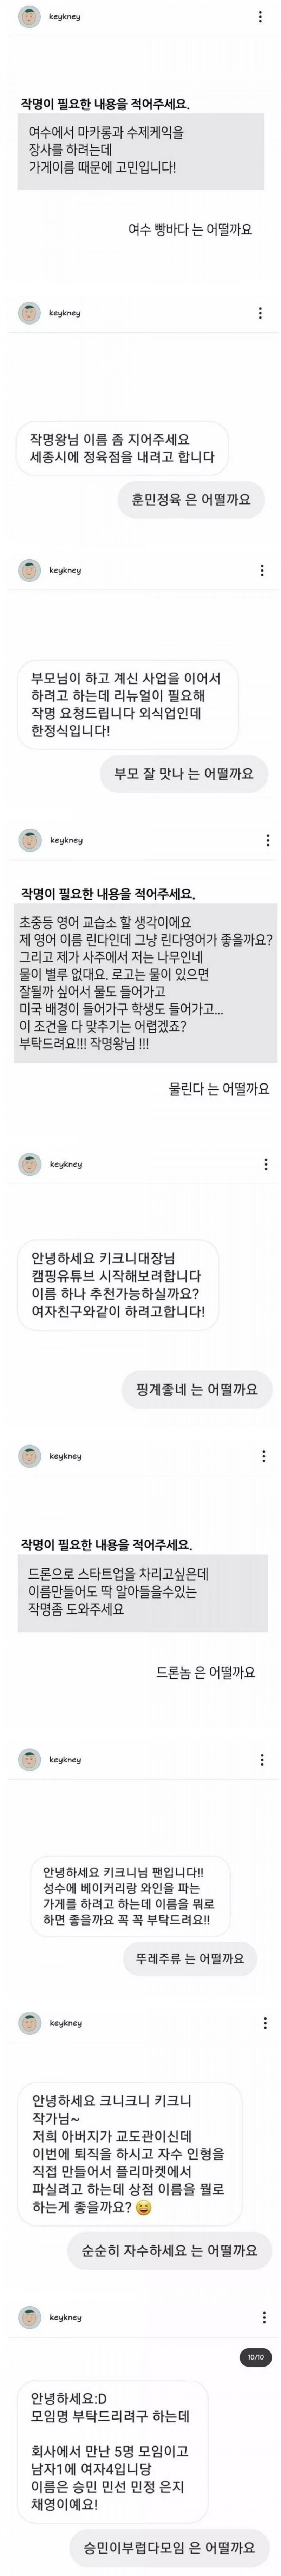This screenshot has width=281, height=2576.
Task: Tap the kebab menu above the 부모 잘 맛나 post
Action: 262,570
